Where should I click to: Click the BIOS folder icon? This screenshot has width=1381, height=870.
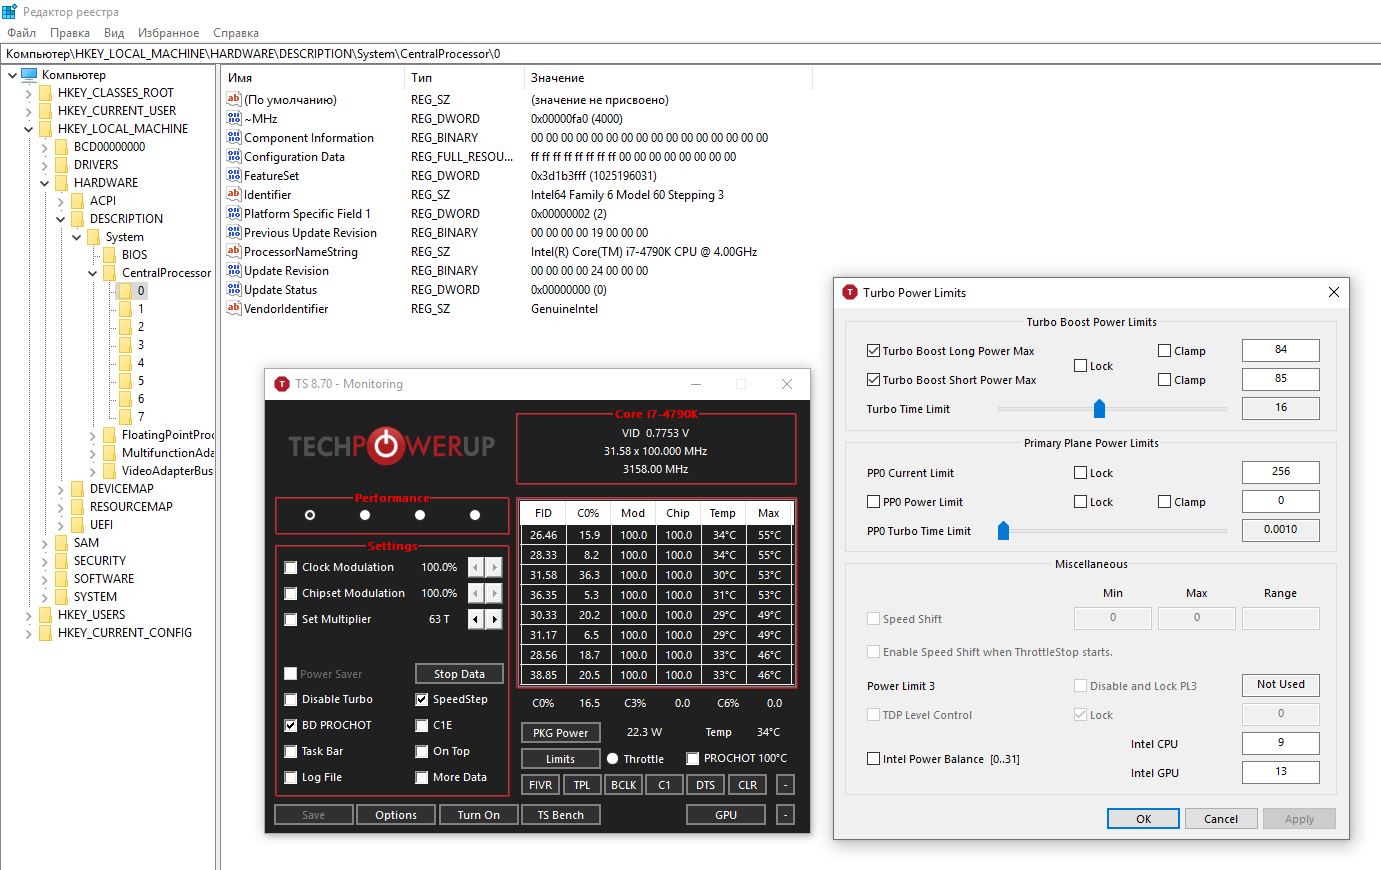coord(110,255)
